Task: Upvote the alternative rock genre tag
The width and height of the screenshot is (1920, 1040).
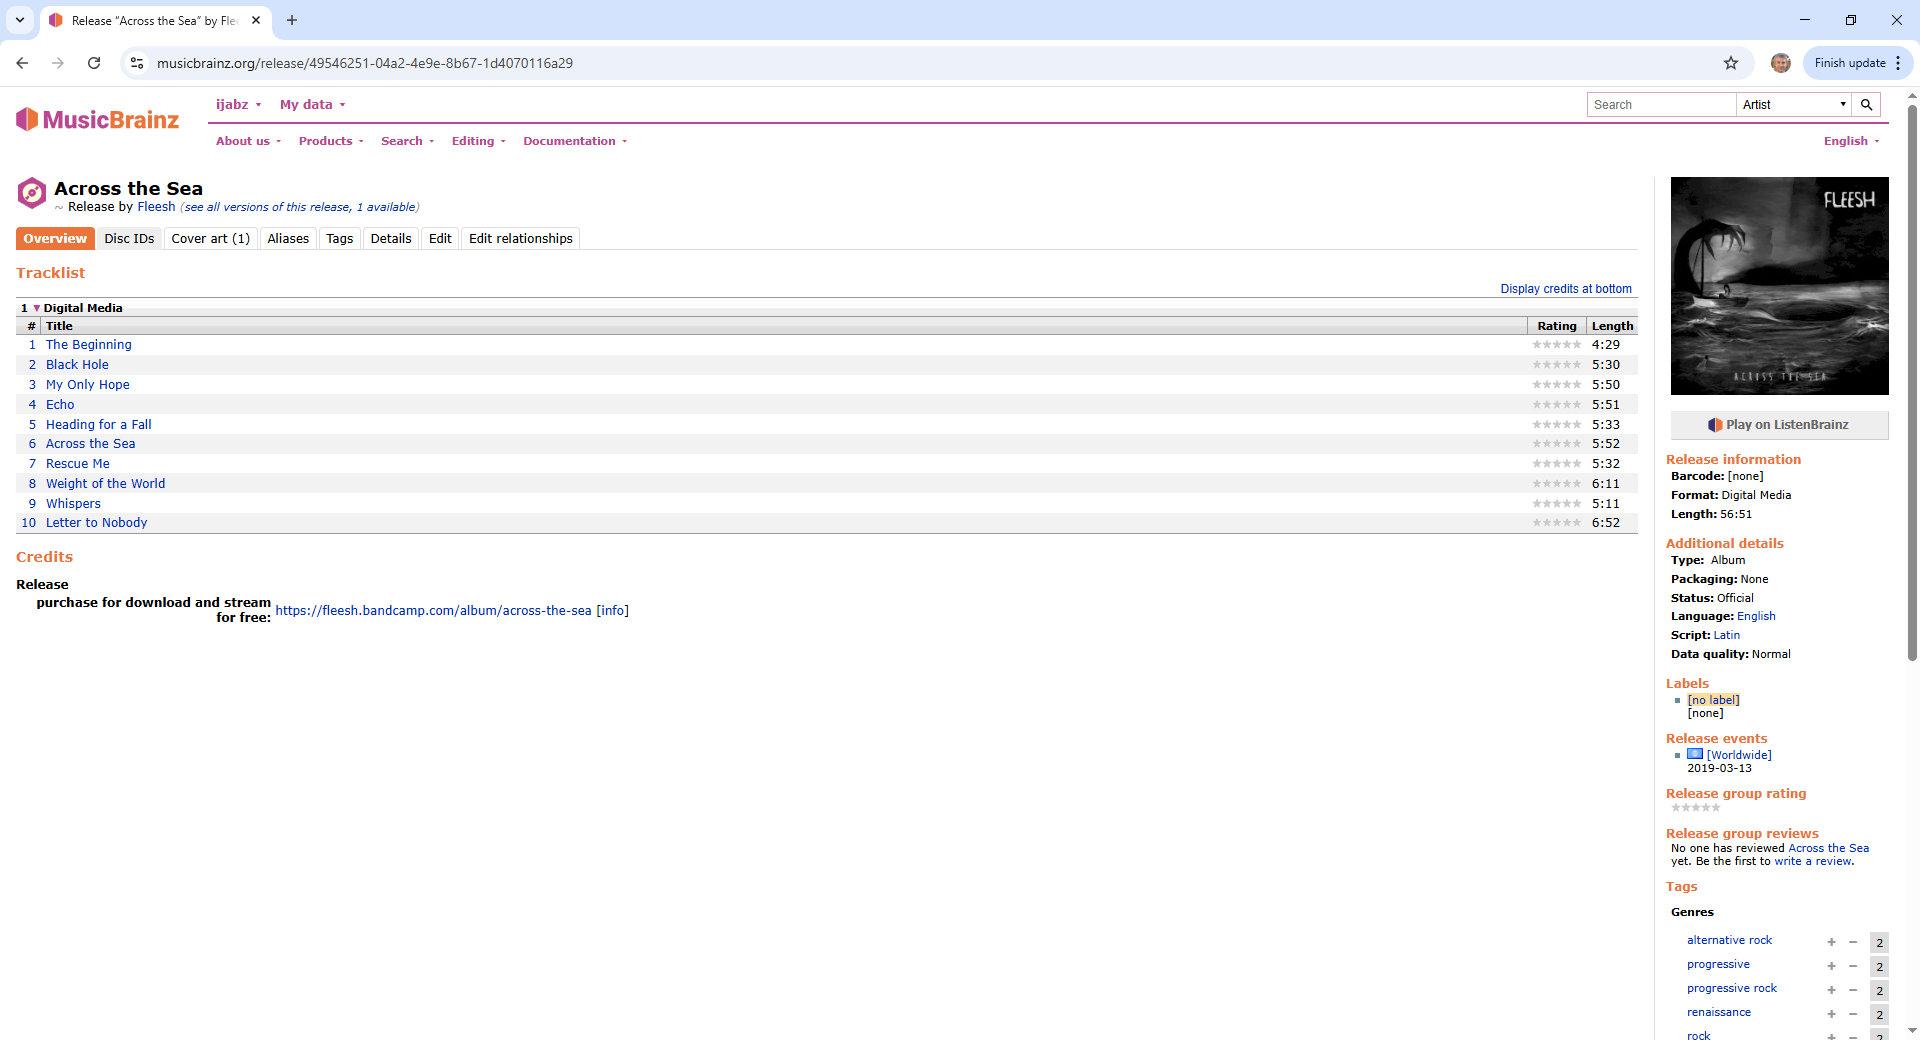Action: (x=1831, y=942)
